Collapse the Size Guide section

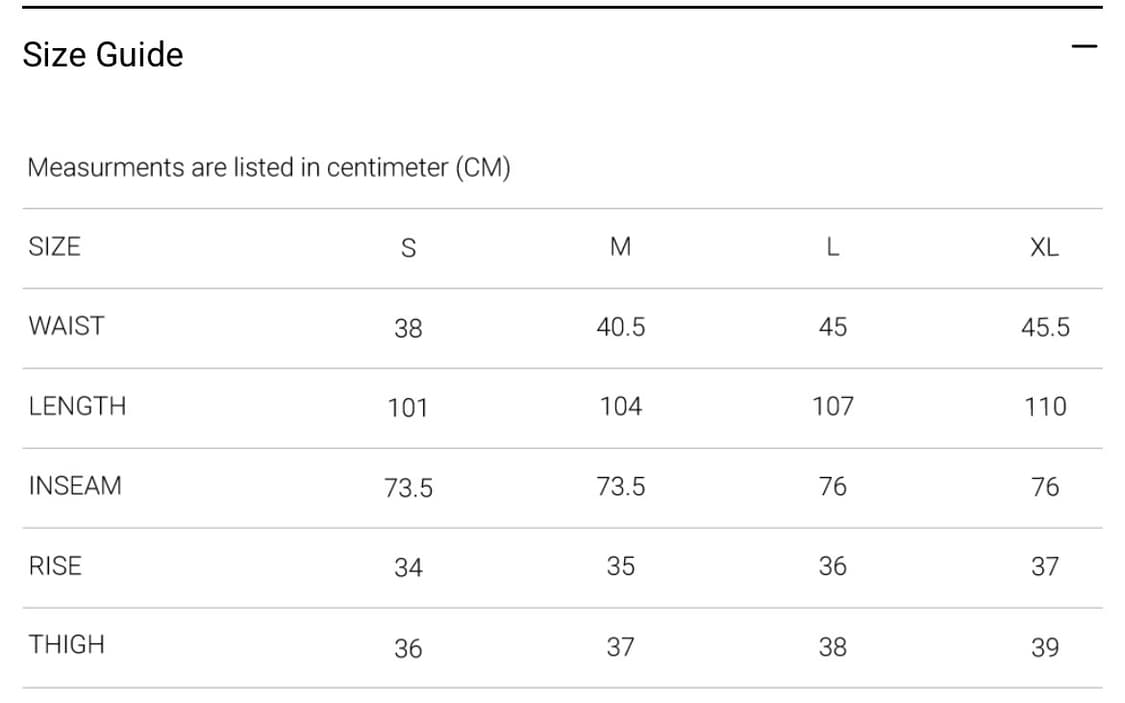(1083, 47)
